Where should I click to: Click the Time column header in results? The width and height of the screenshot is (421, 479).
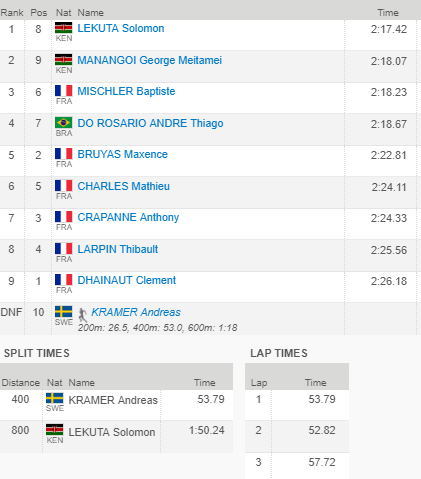388,13
